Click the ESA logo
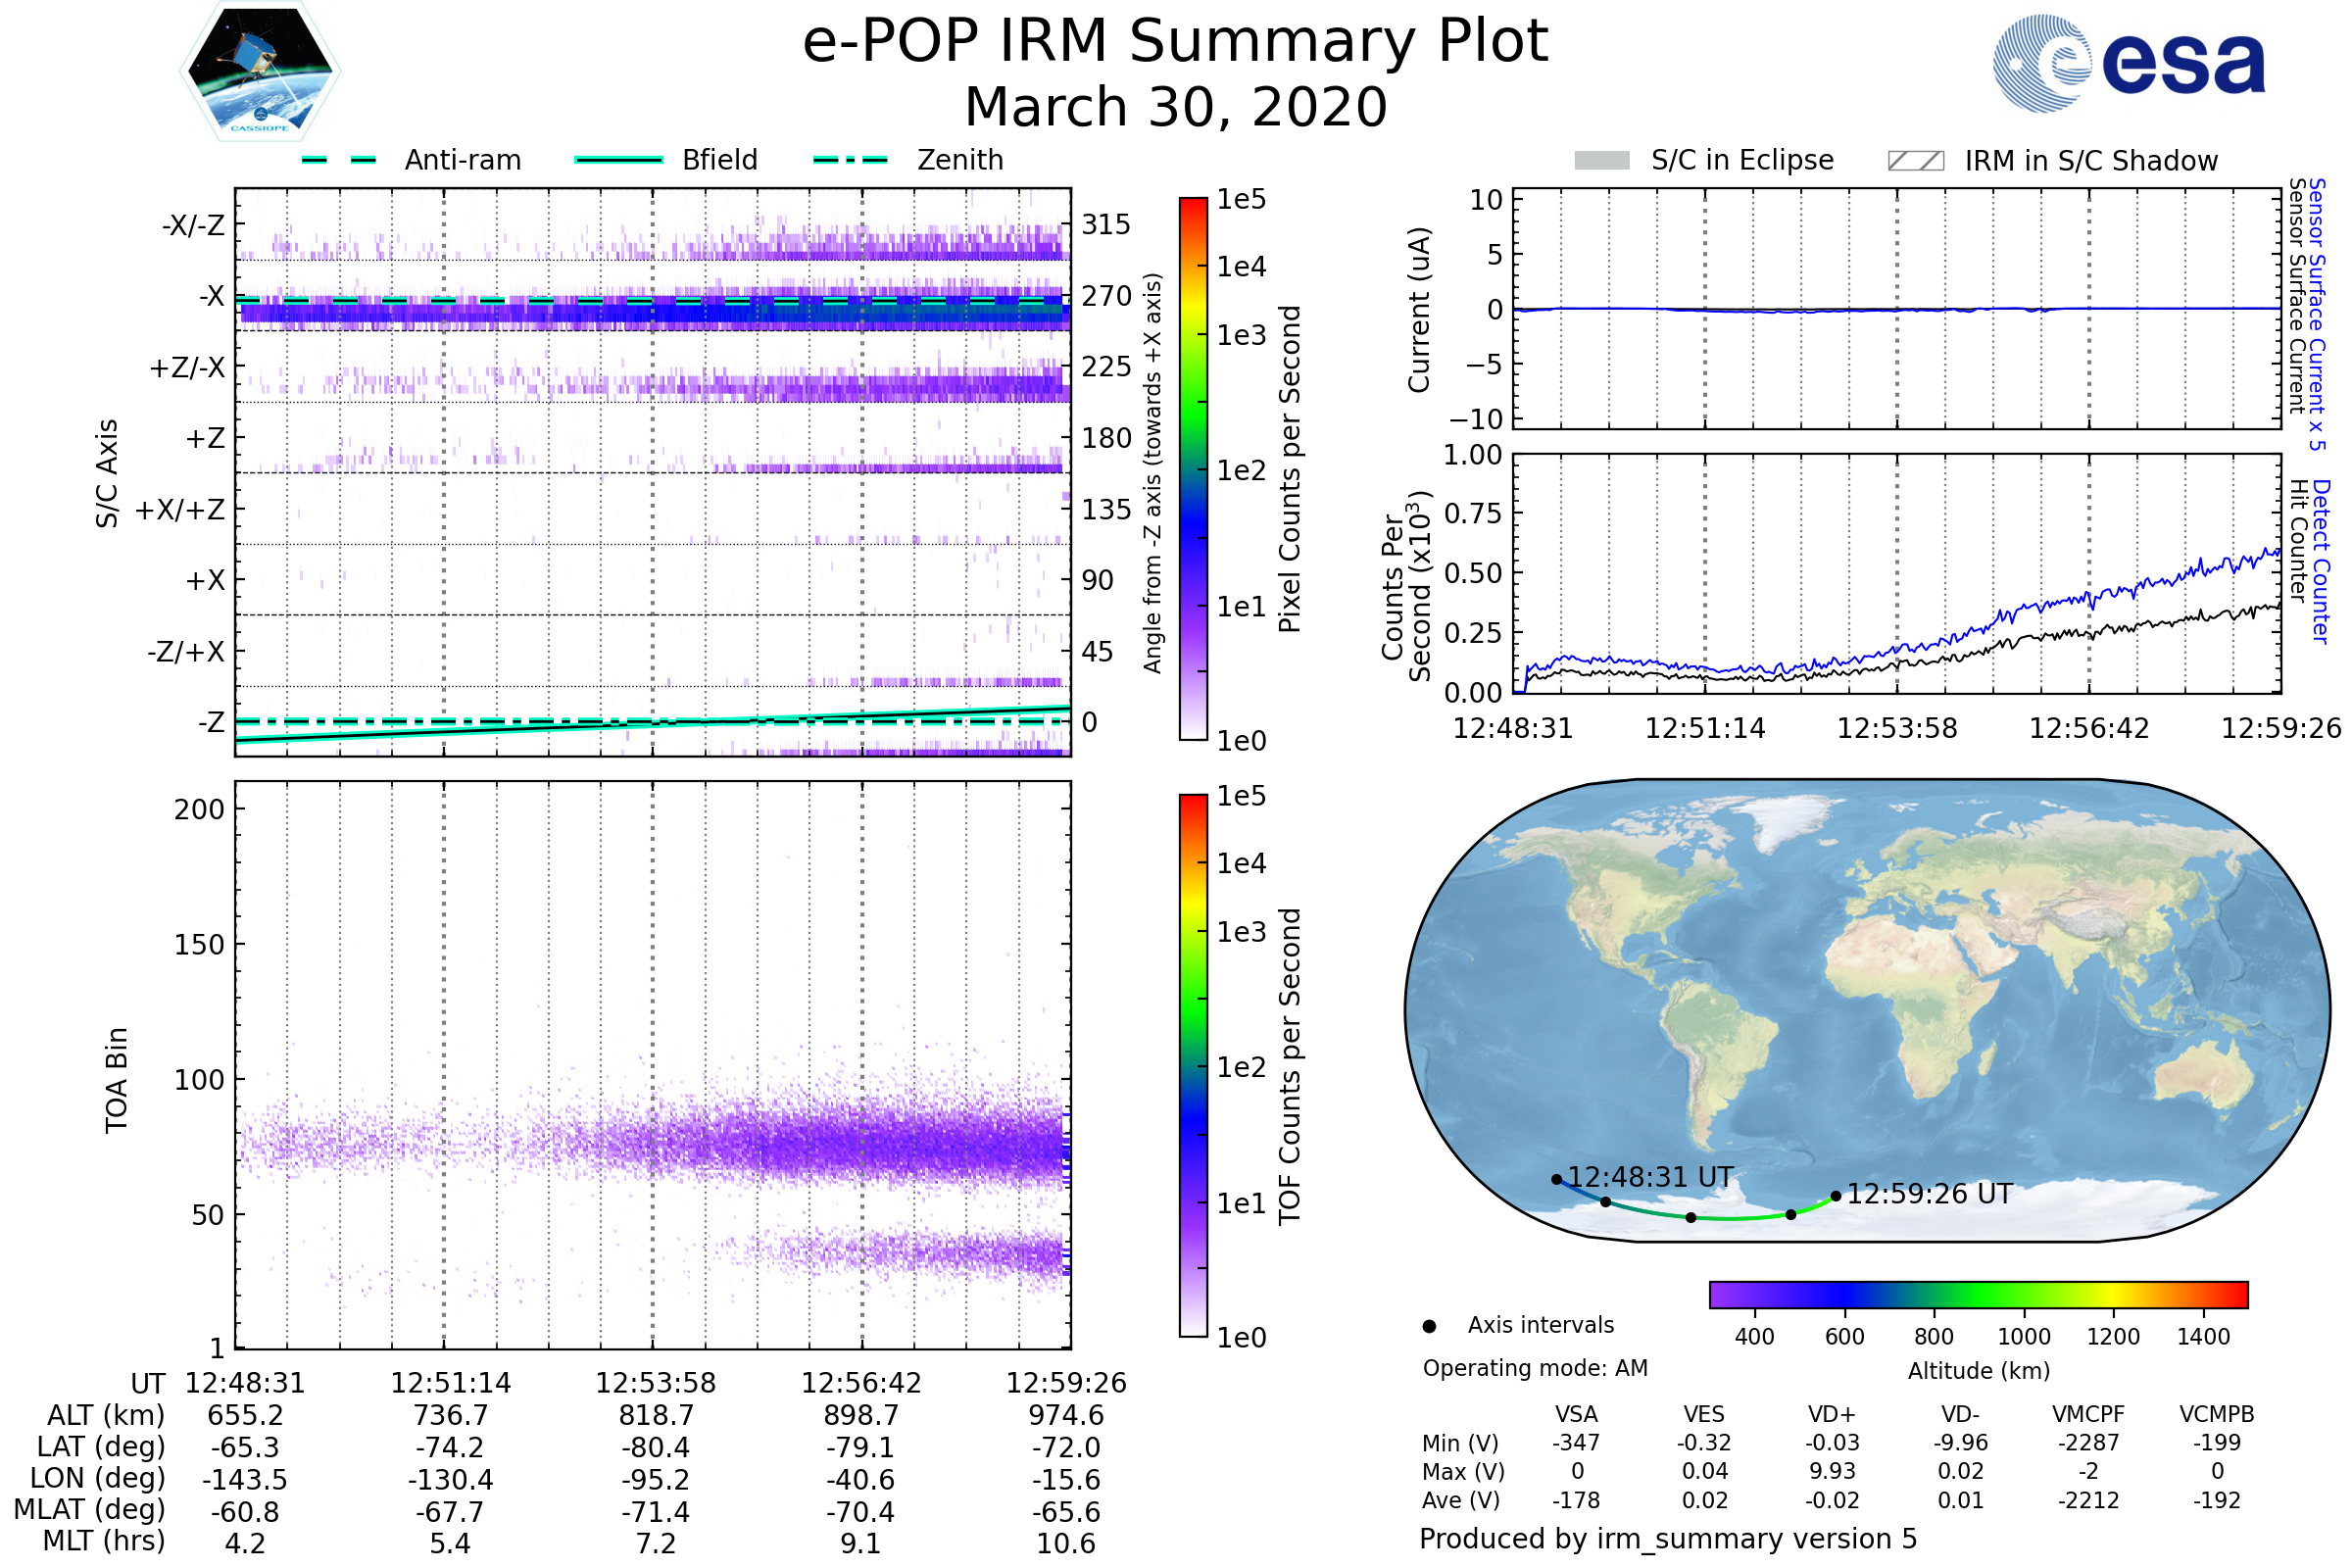Image resolution: width=2352 pixels, height=1568 pixels. pyautogui.click(x=2128, y=63)
